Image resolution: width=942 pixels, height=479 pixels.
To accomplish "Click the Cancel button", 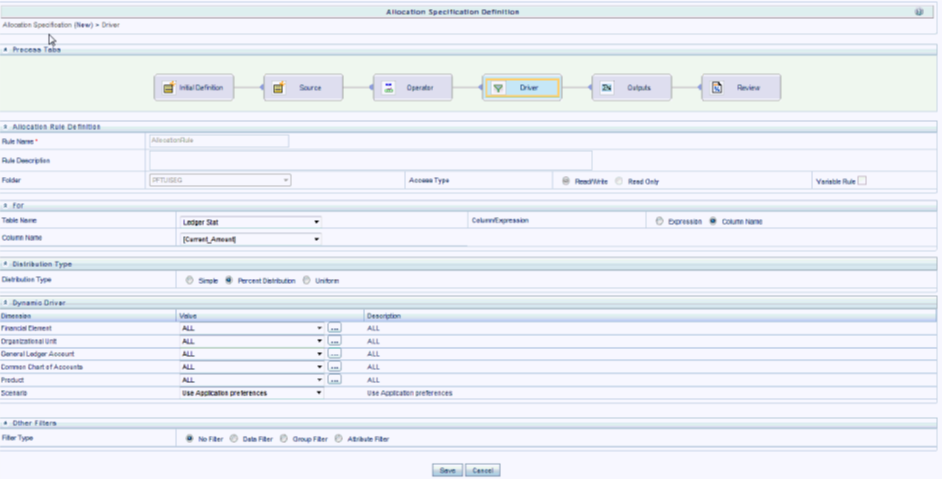I will pyautogui.click(x=482, y=471).
